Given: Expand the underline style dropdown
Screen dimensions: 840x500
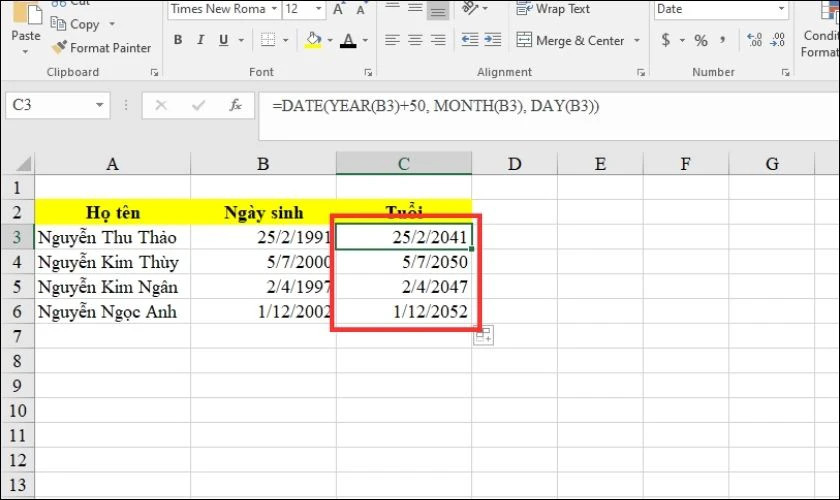Looking at the screenshot, I should 241,40.
